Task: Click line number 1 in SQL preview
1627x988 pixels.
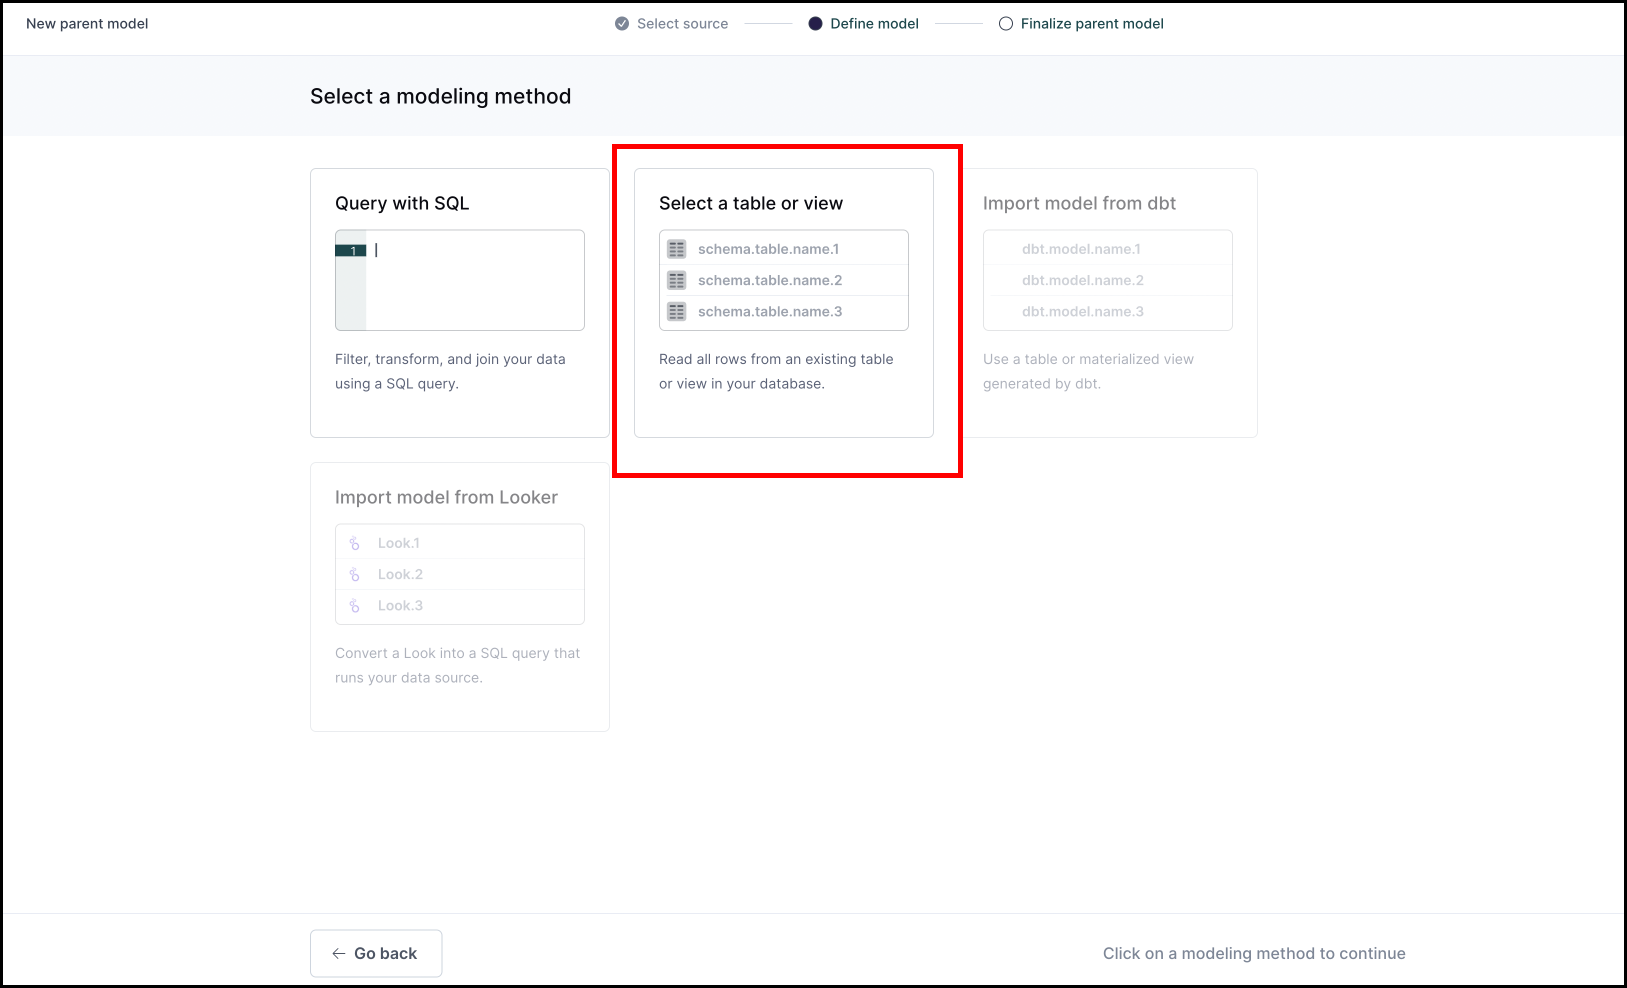Action: point(352,251)
